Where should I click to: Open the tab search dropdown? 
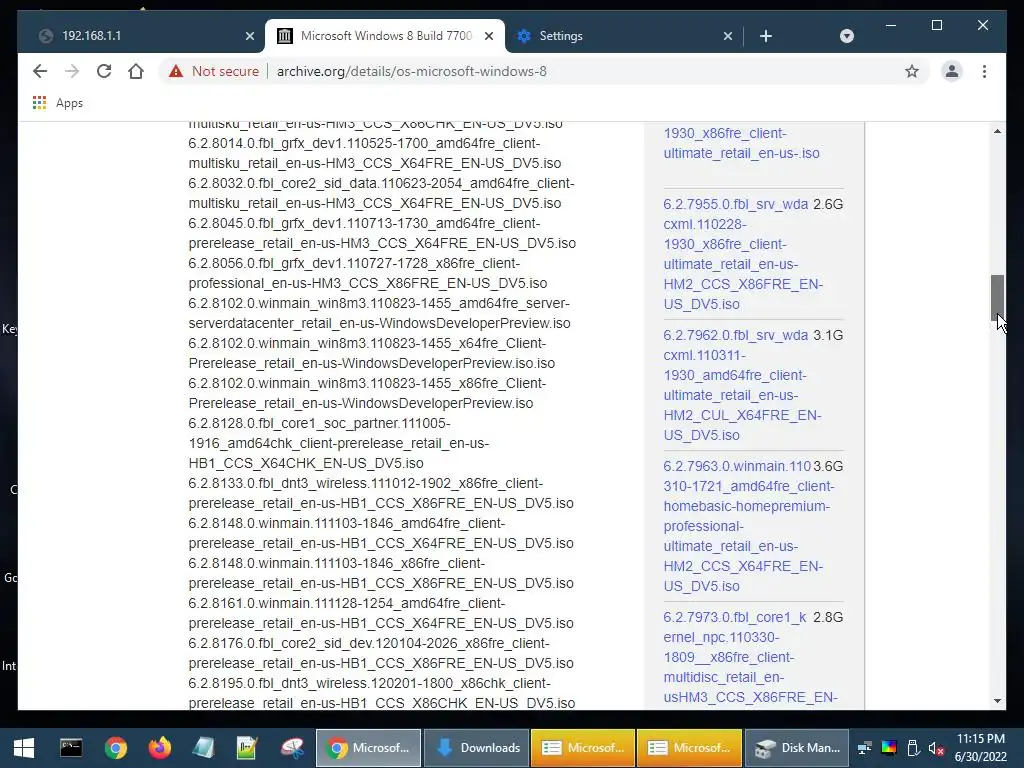coord(846,36)
